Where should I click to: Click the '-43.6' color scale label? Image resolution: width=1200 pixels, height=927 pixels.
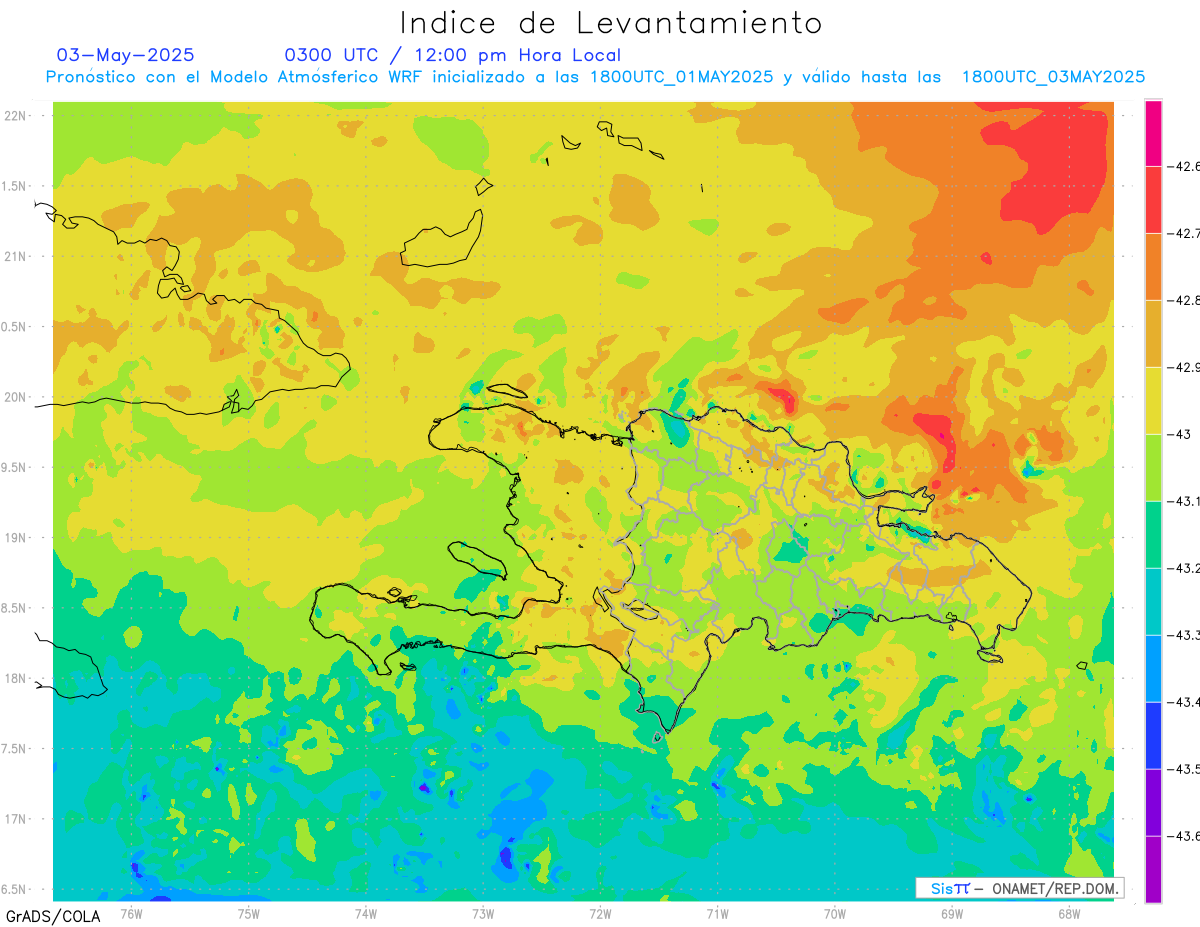[x=1184, y=836]
